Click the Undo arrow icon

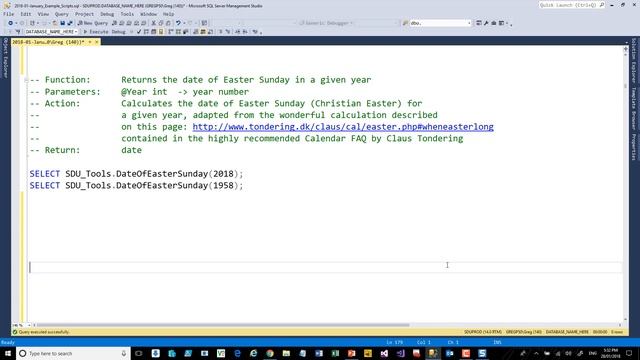tap(178, 23)
